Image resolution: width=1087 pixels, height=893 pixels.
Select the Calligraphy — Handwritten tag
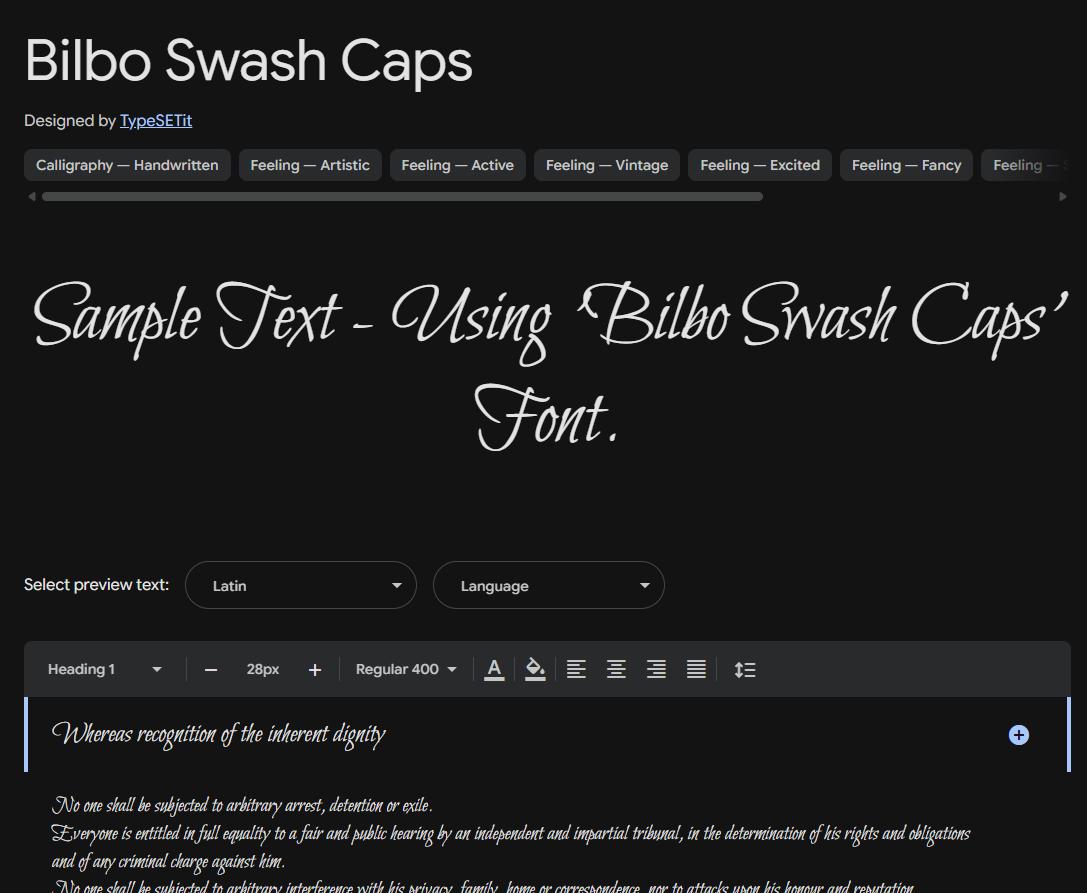127,165
